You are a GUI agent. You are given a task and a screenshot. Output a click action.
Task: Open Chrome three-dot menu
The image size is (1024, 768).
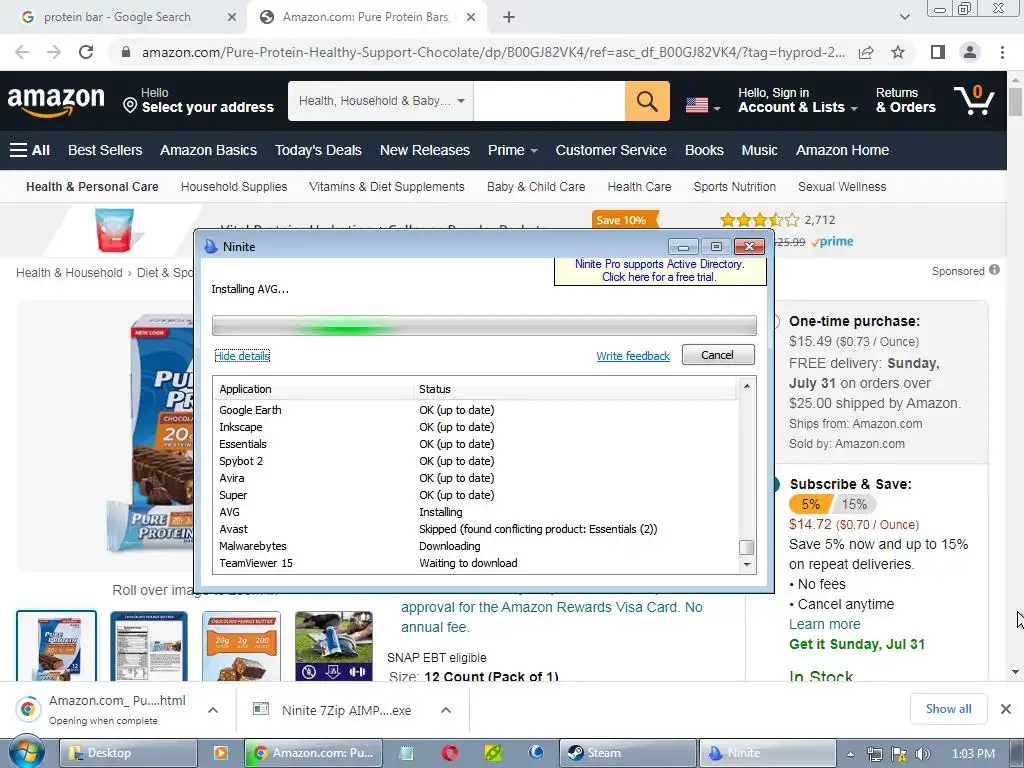[x=1002, y=52]
